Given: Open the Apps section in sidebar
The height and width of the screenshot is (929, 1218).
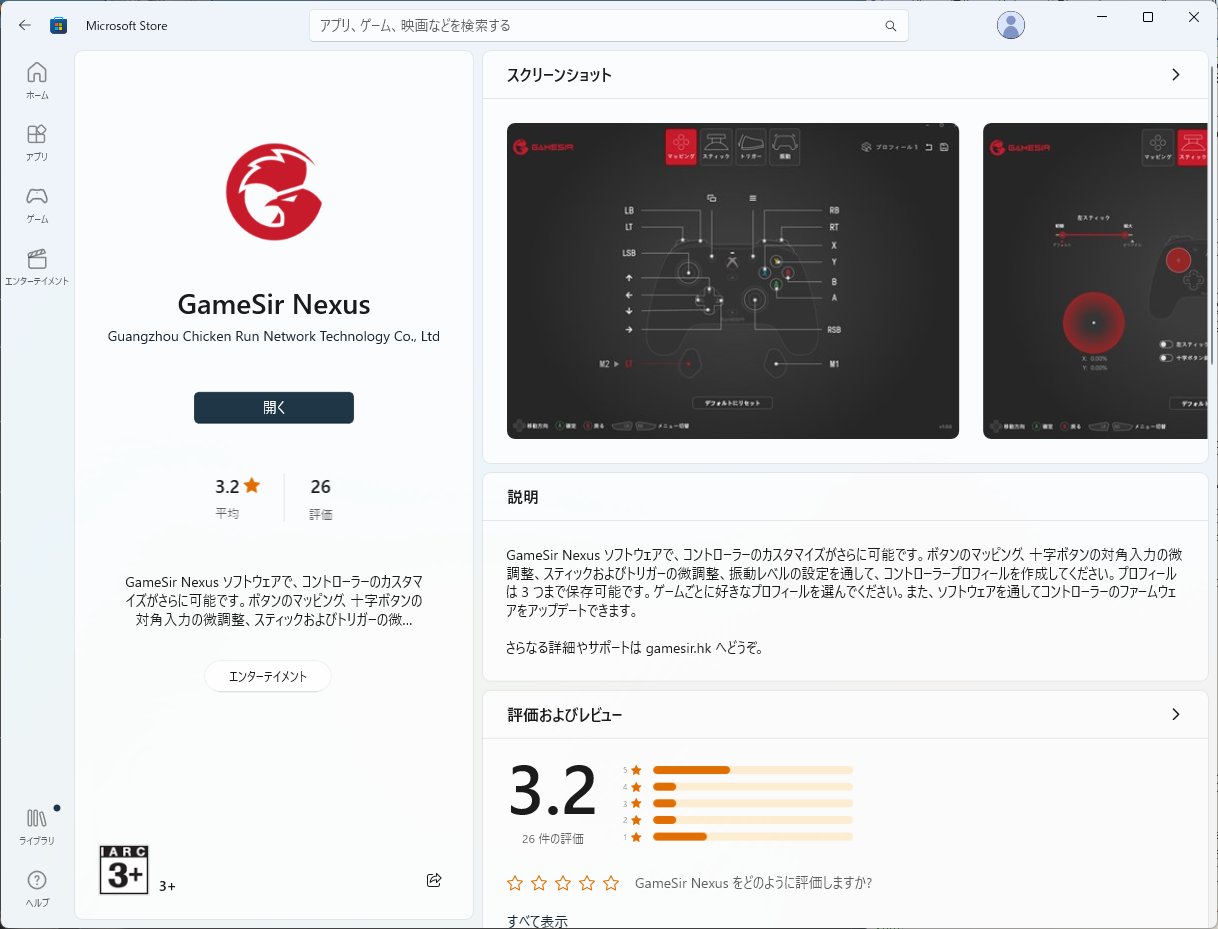Looking at the screenshot, I should (x=37, y=143).
